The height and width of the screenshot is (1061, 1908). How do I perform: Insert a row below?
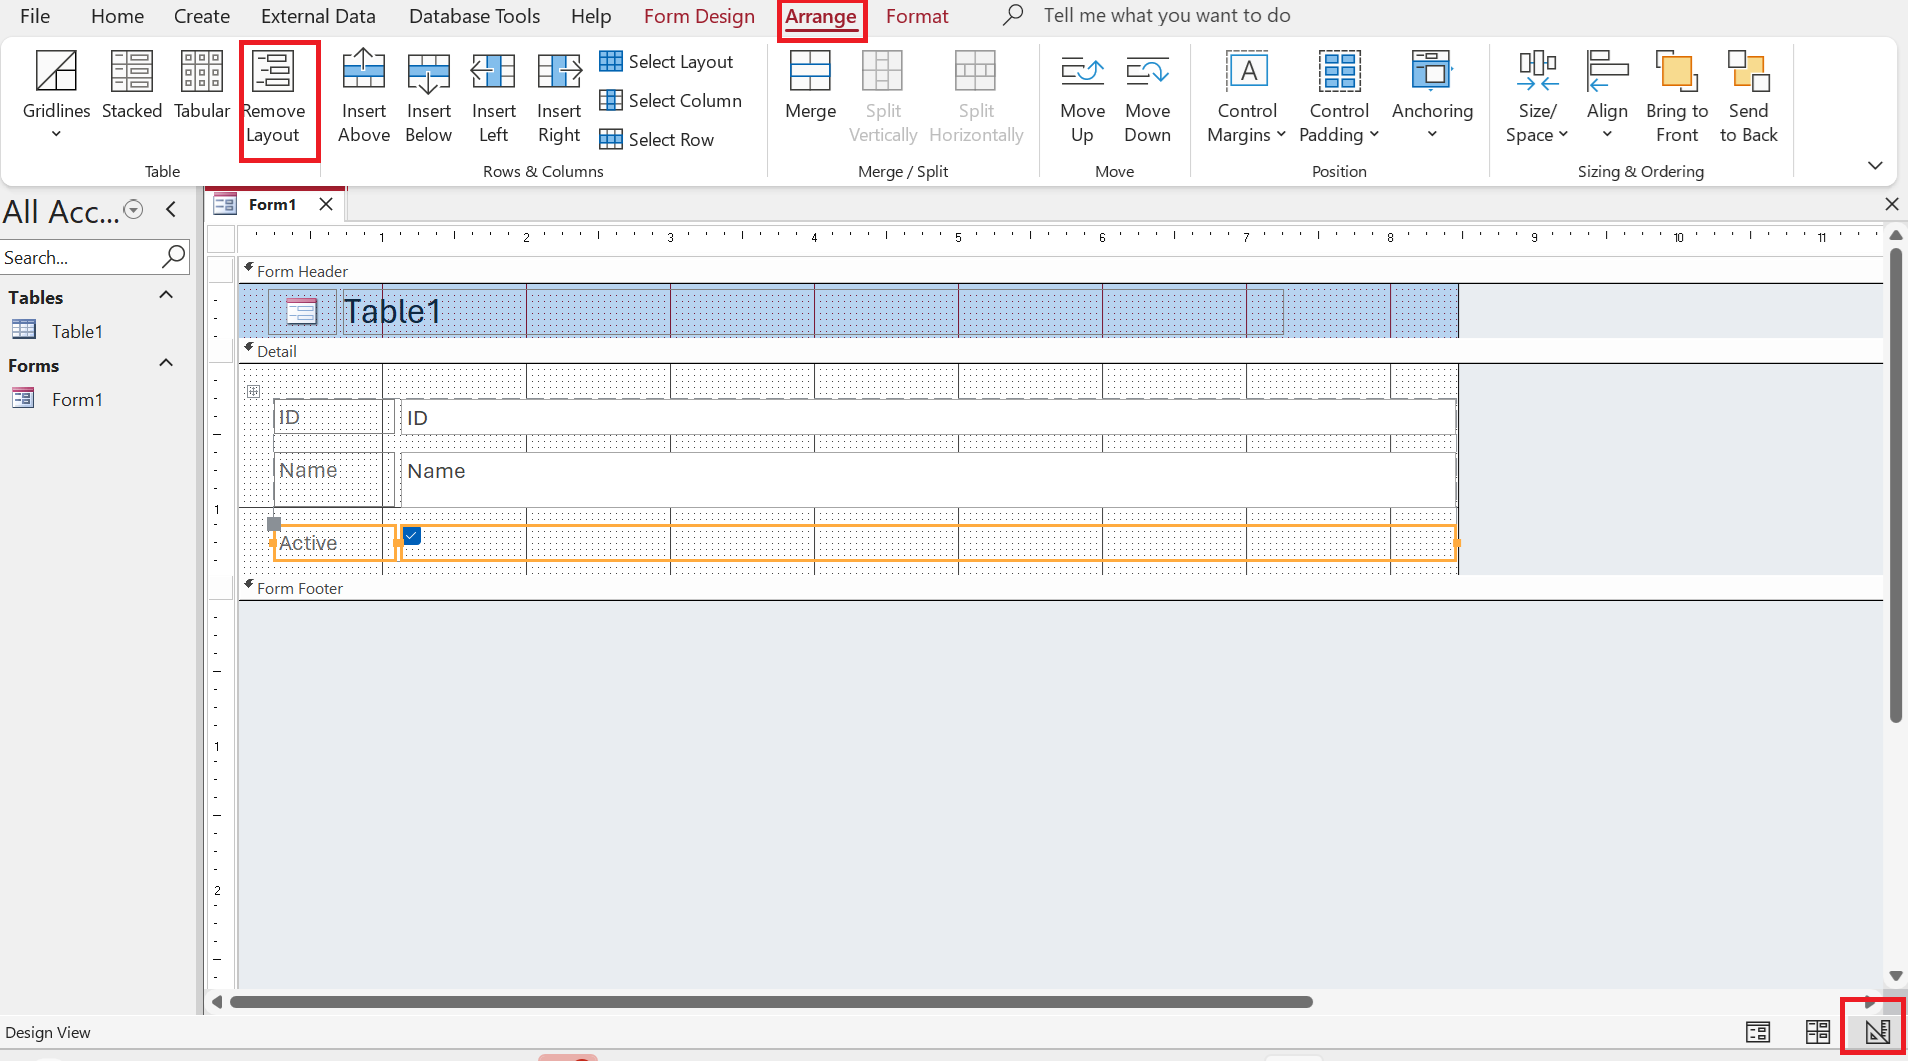[x=428, y=98]
